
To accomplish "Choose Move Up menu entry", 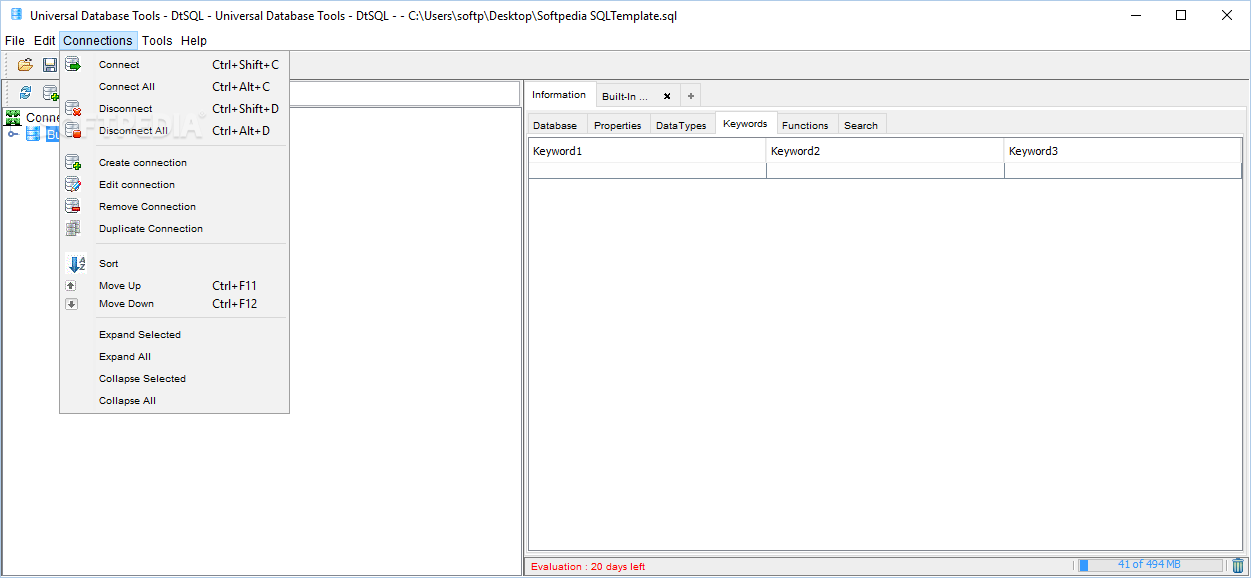I will click(174, 286).
